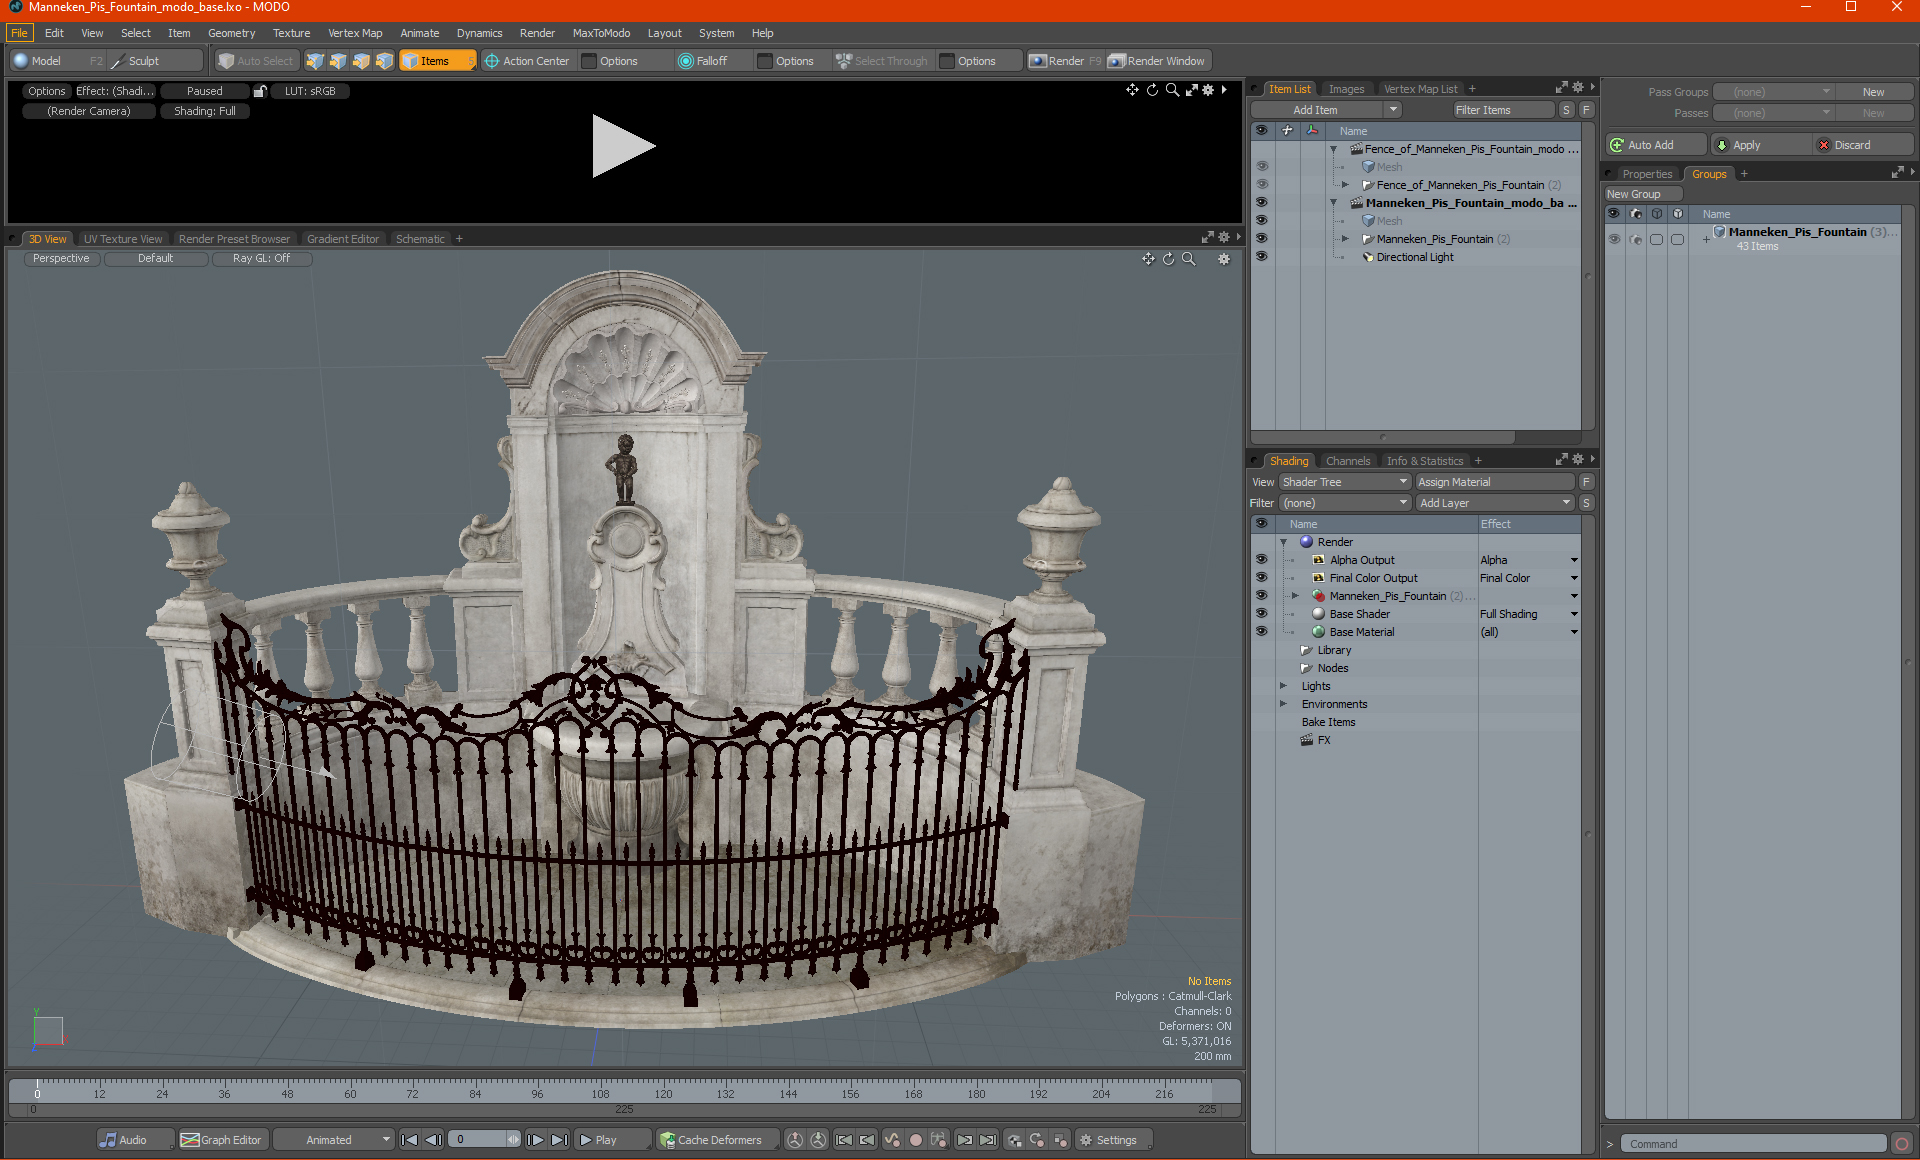Screen dimensions: 1920x1160
Task: Hide the Directional Light item
Action: pos(1261,257)
